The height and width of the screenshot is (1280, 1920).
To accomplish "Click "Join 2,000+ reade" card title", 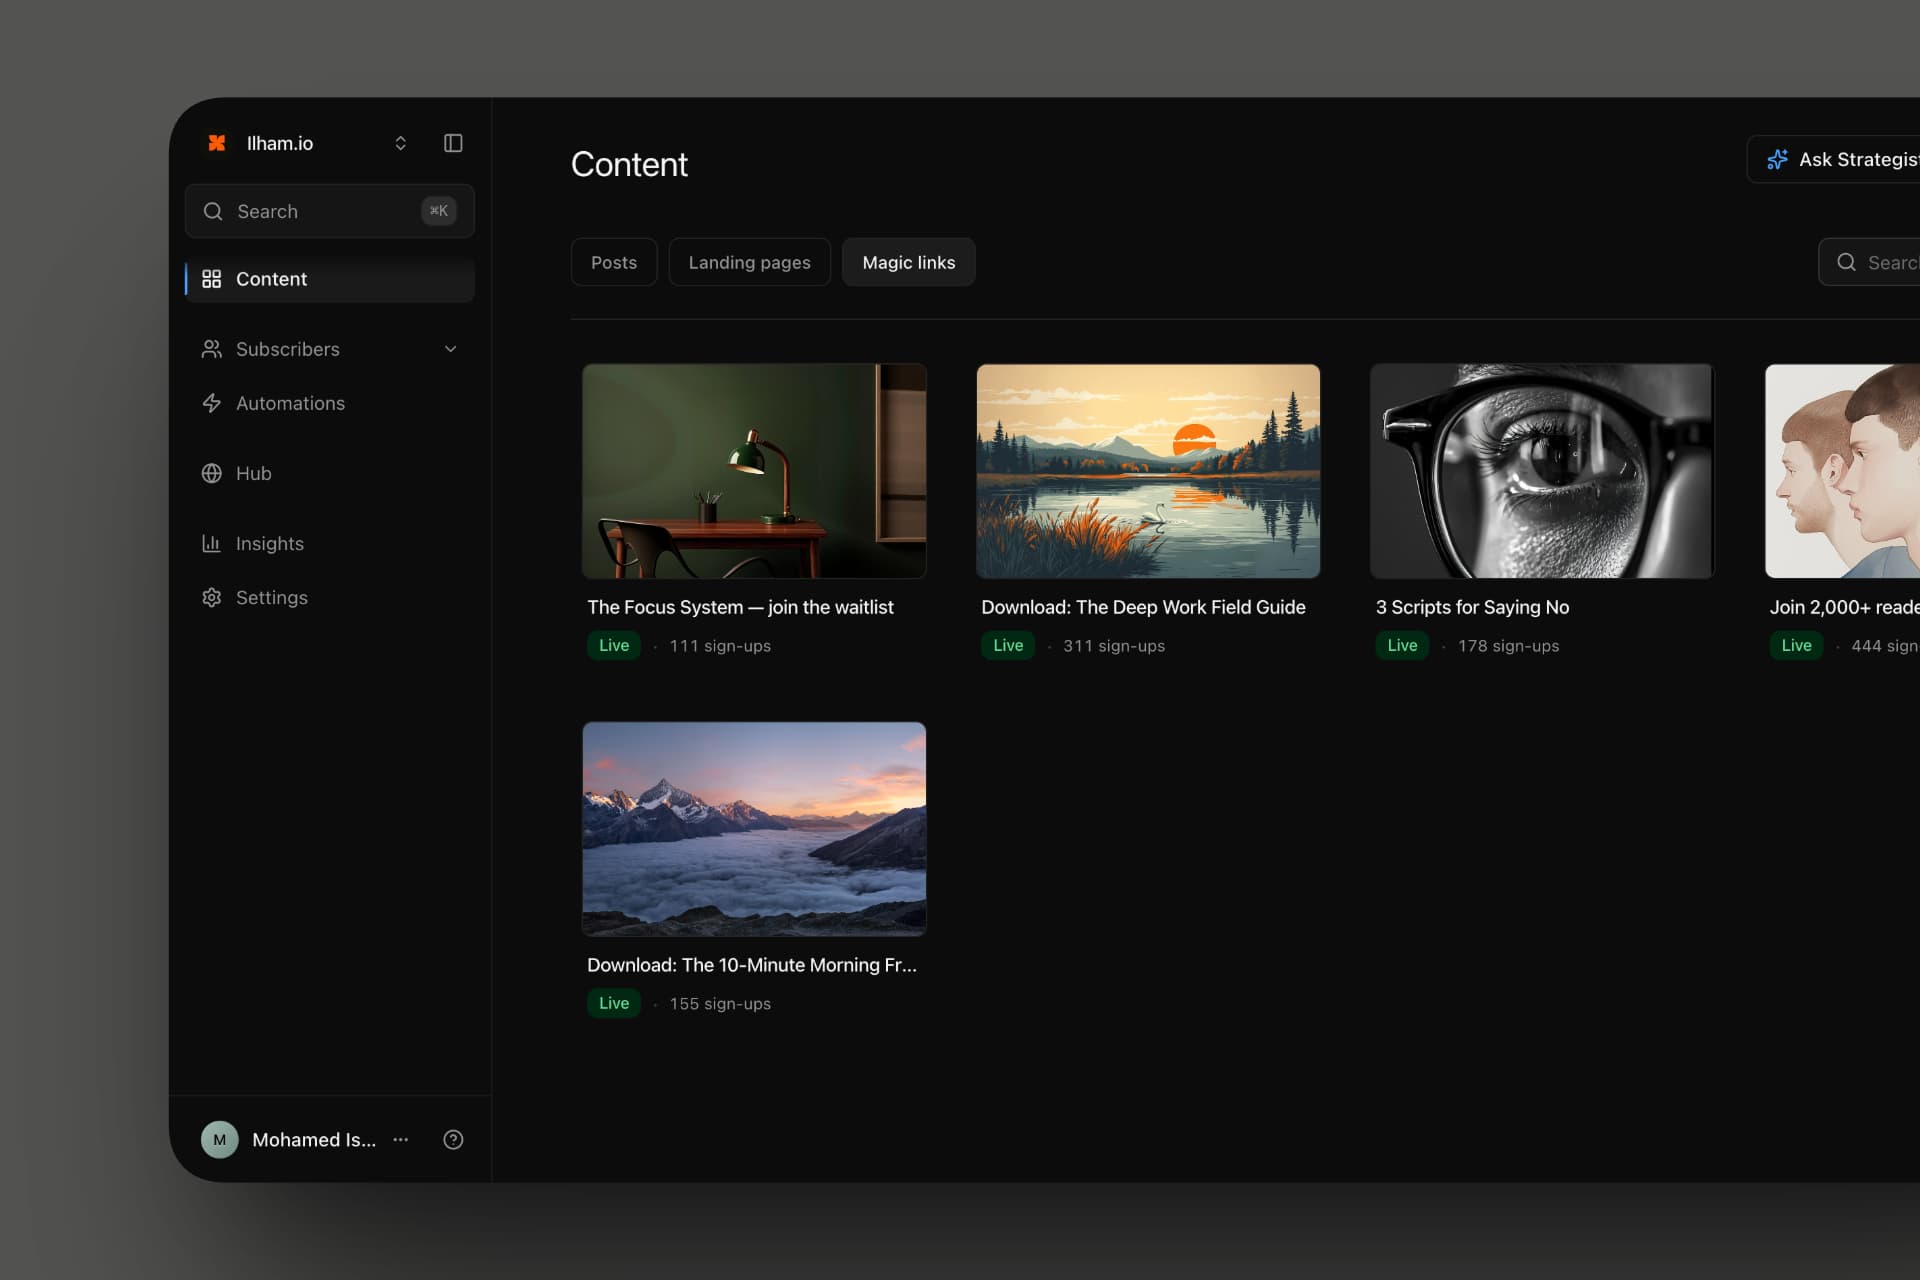I will 1844,607.
